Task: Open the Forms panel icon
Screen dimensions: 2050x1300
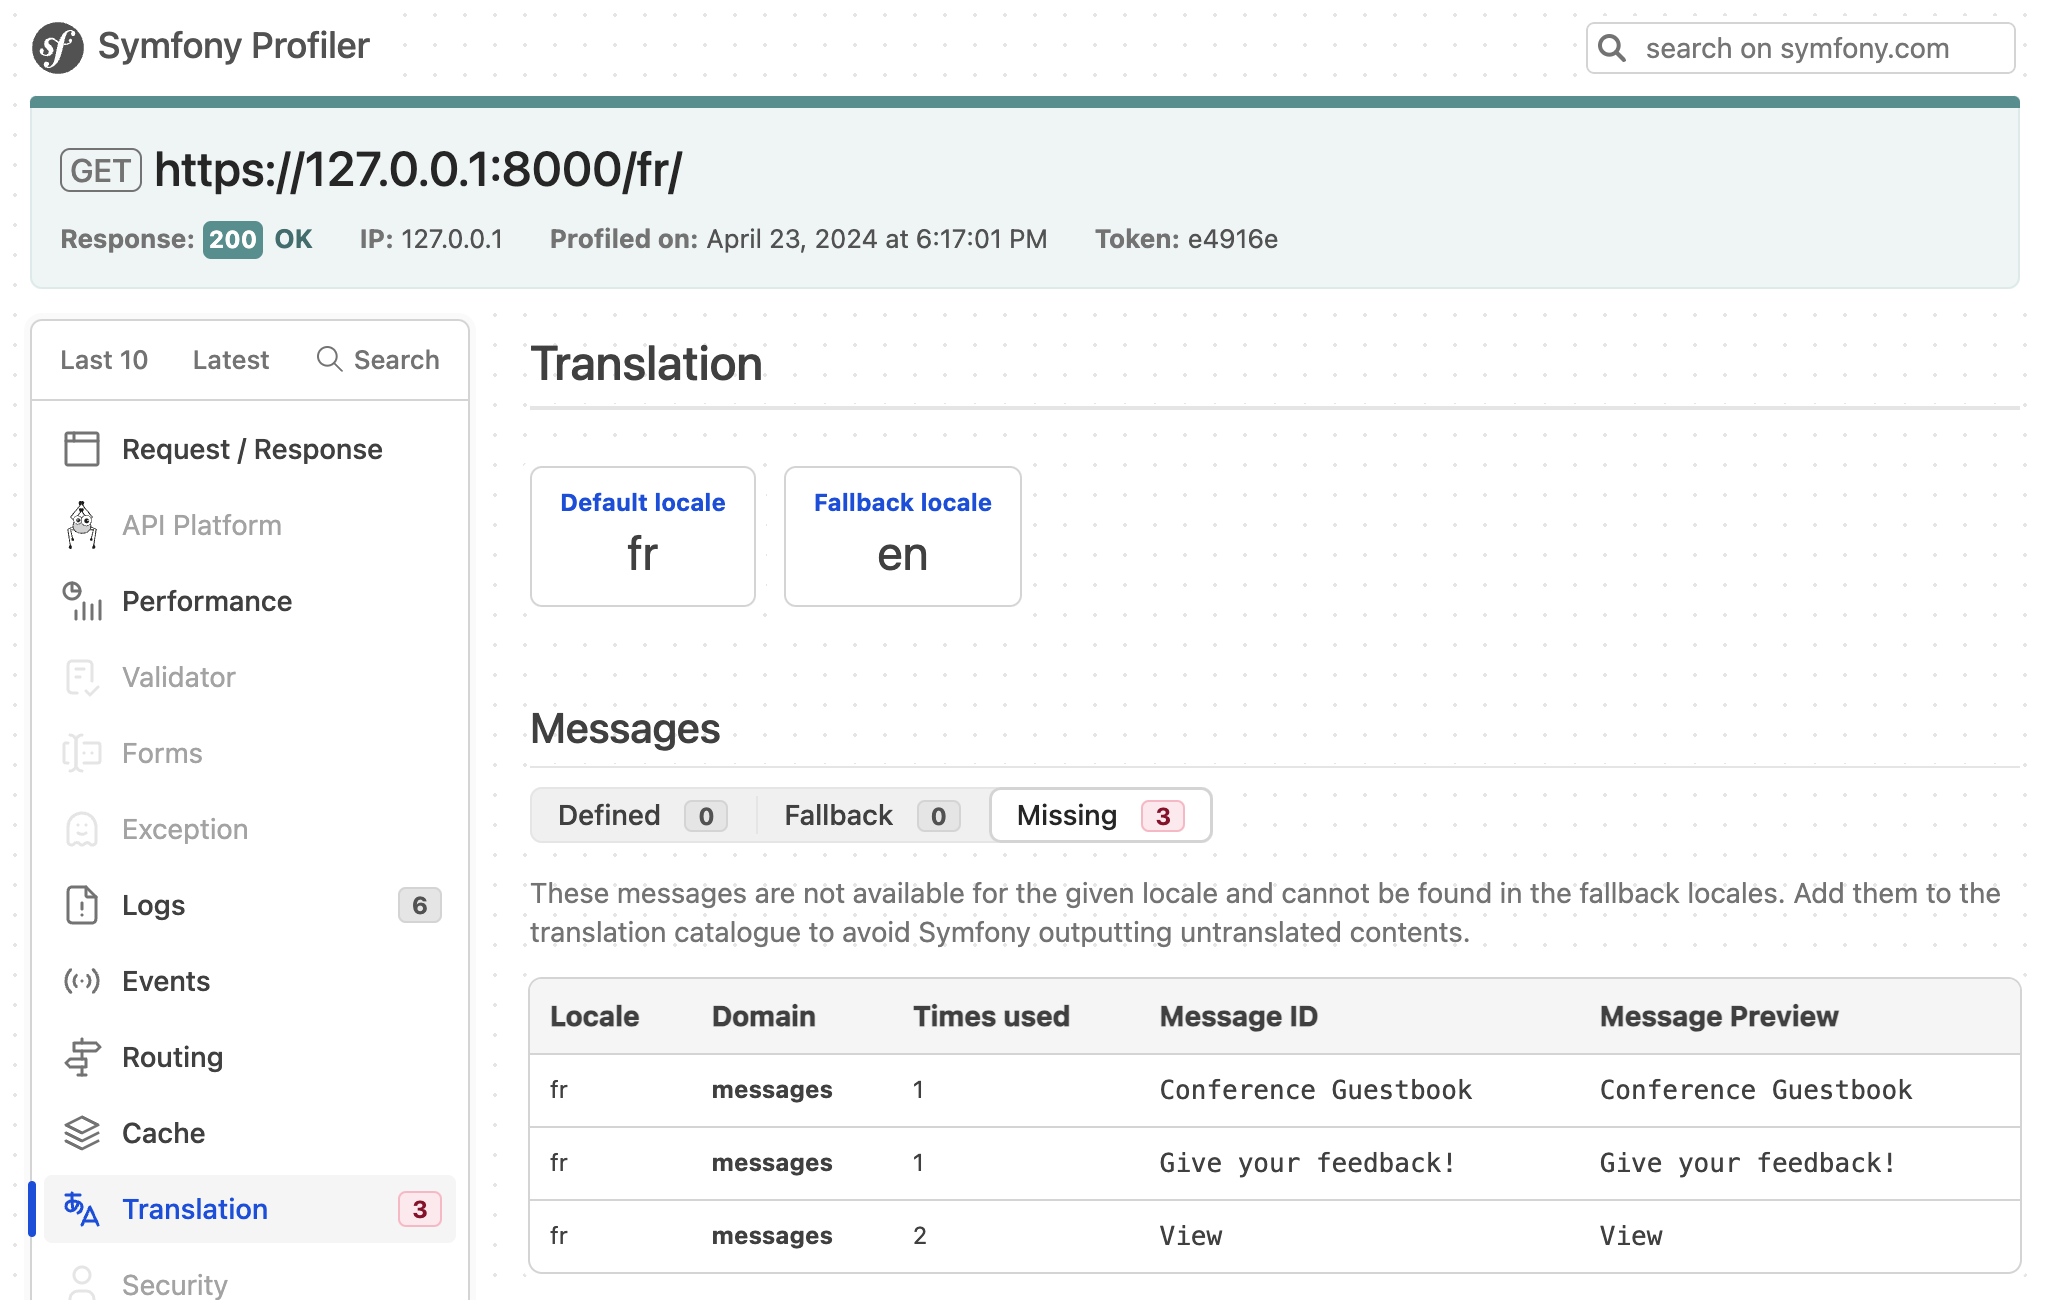Action: (x=82, y=753)
